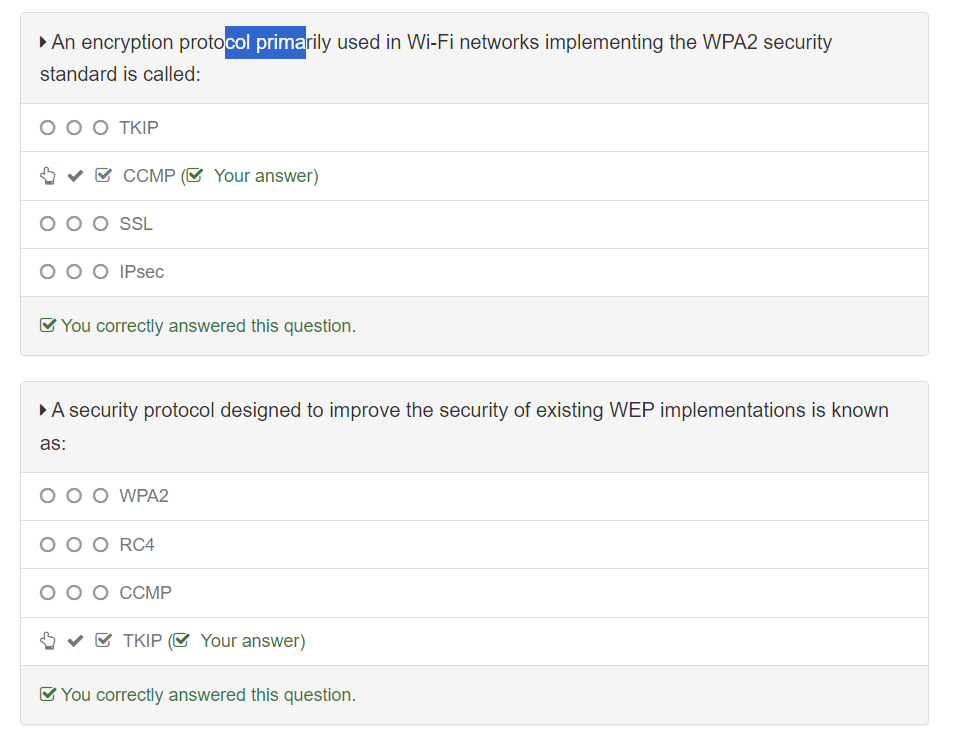Viewport: 958px width, 741px height.
Task: Click the highlighted 'col prima' text selection
Action: coord(265,42)
